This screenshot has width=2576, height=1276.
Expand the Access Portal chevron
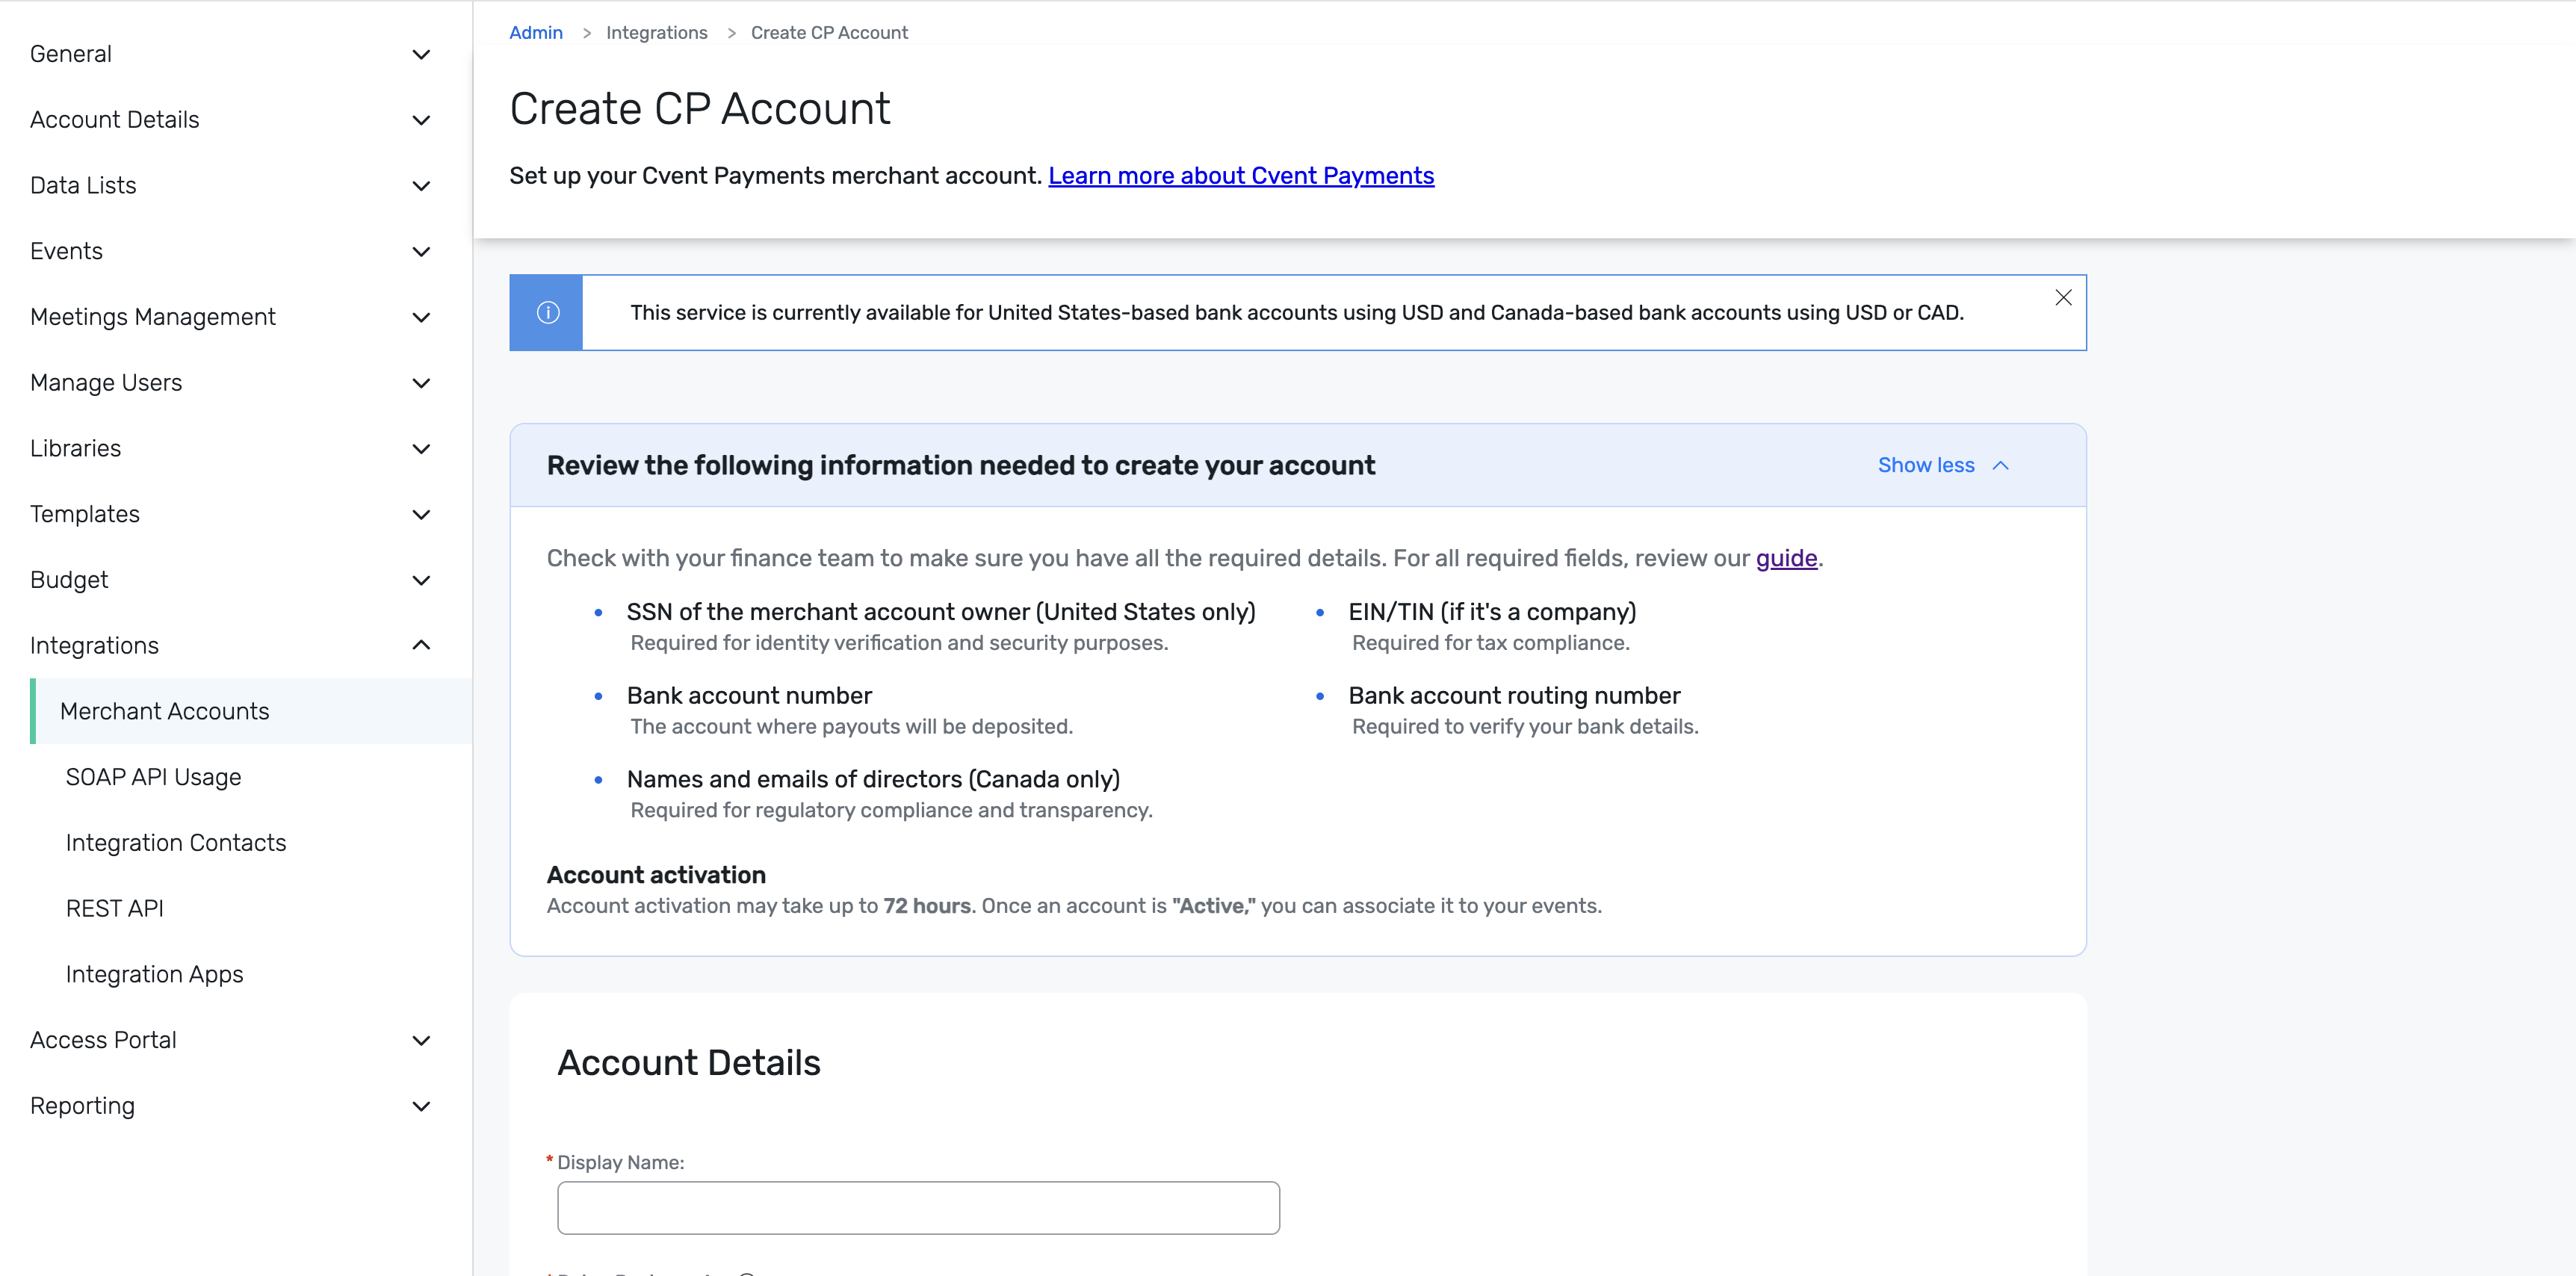421,1040
